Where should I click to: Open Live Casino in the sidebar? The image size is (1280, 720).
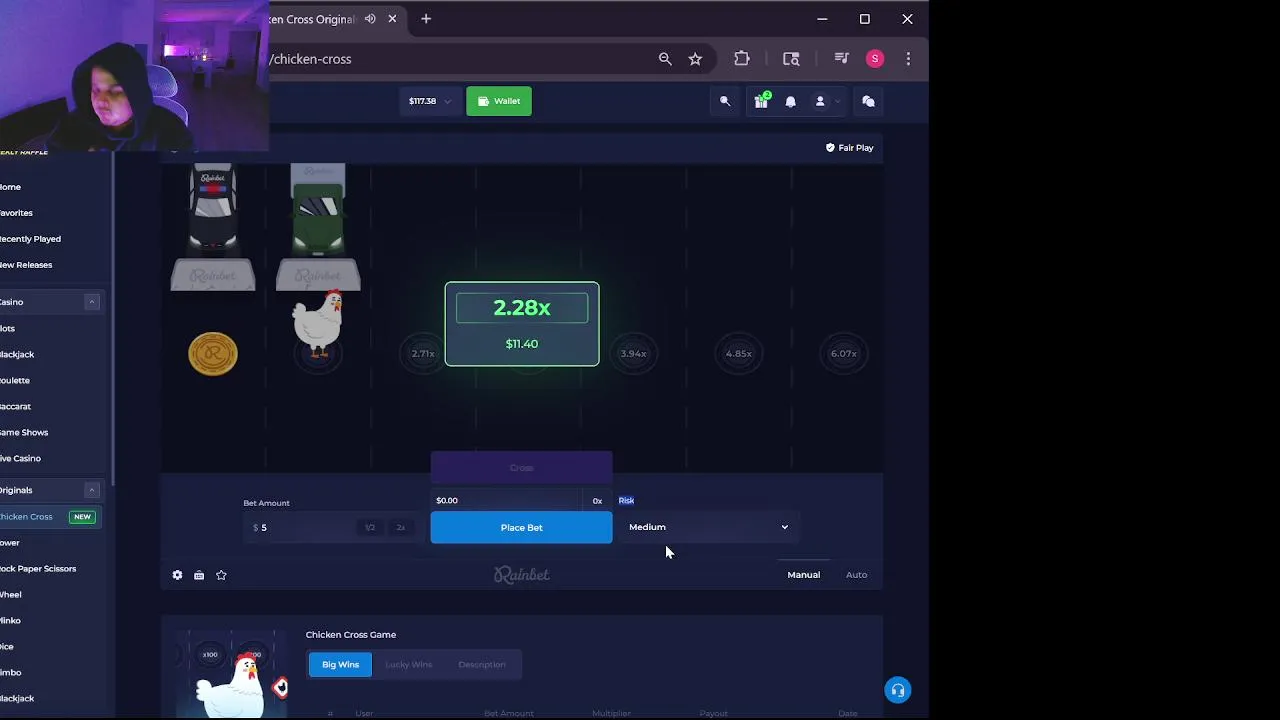20,458
